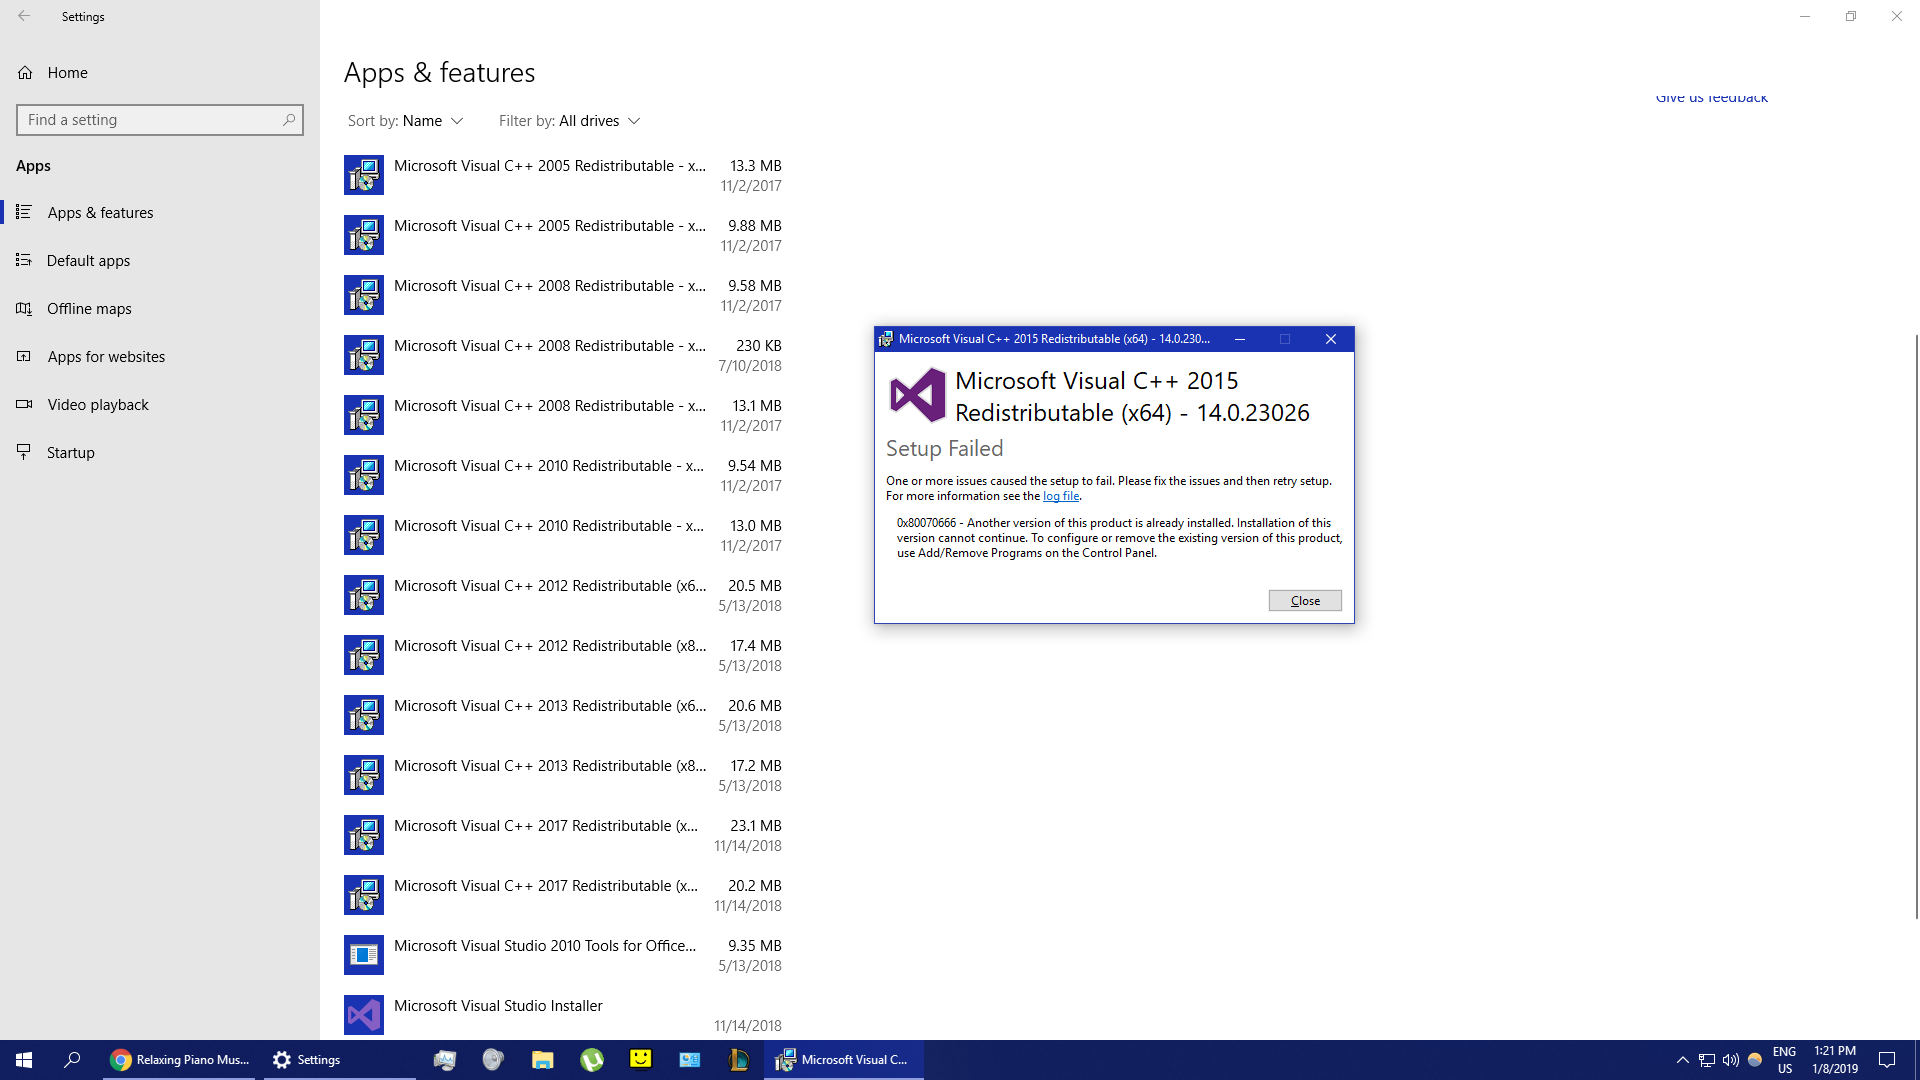The image size is (1920, 1080).
Task: Open Windows taskbar search
Action: pyautogui.click(x=72, y=1060)
